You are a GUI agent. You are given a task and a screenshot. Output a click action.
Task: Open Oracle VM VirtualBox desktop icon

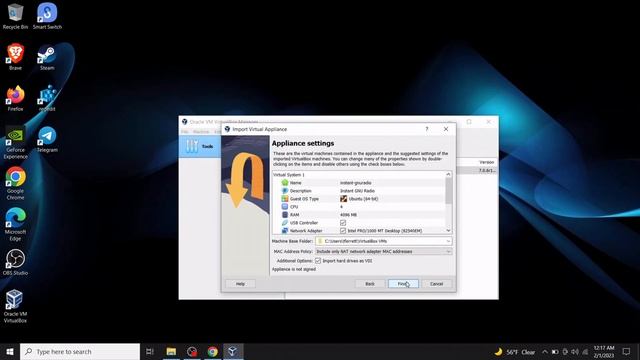click(15, 306)
